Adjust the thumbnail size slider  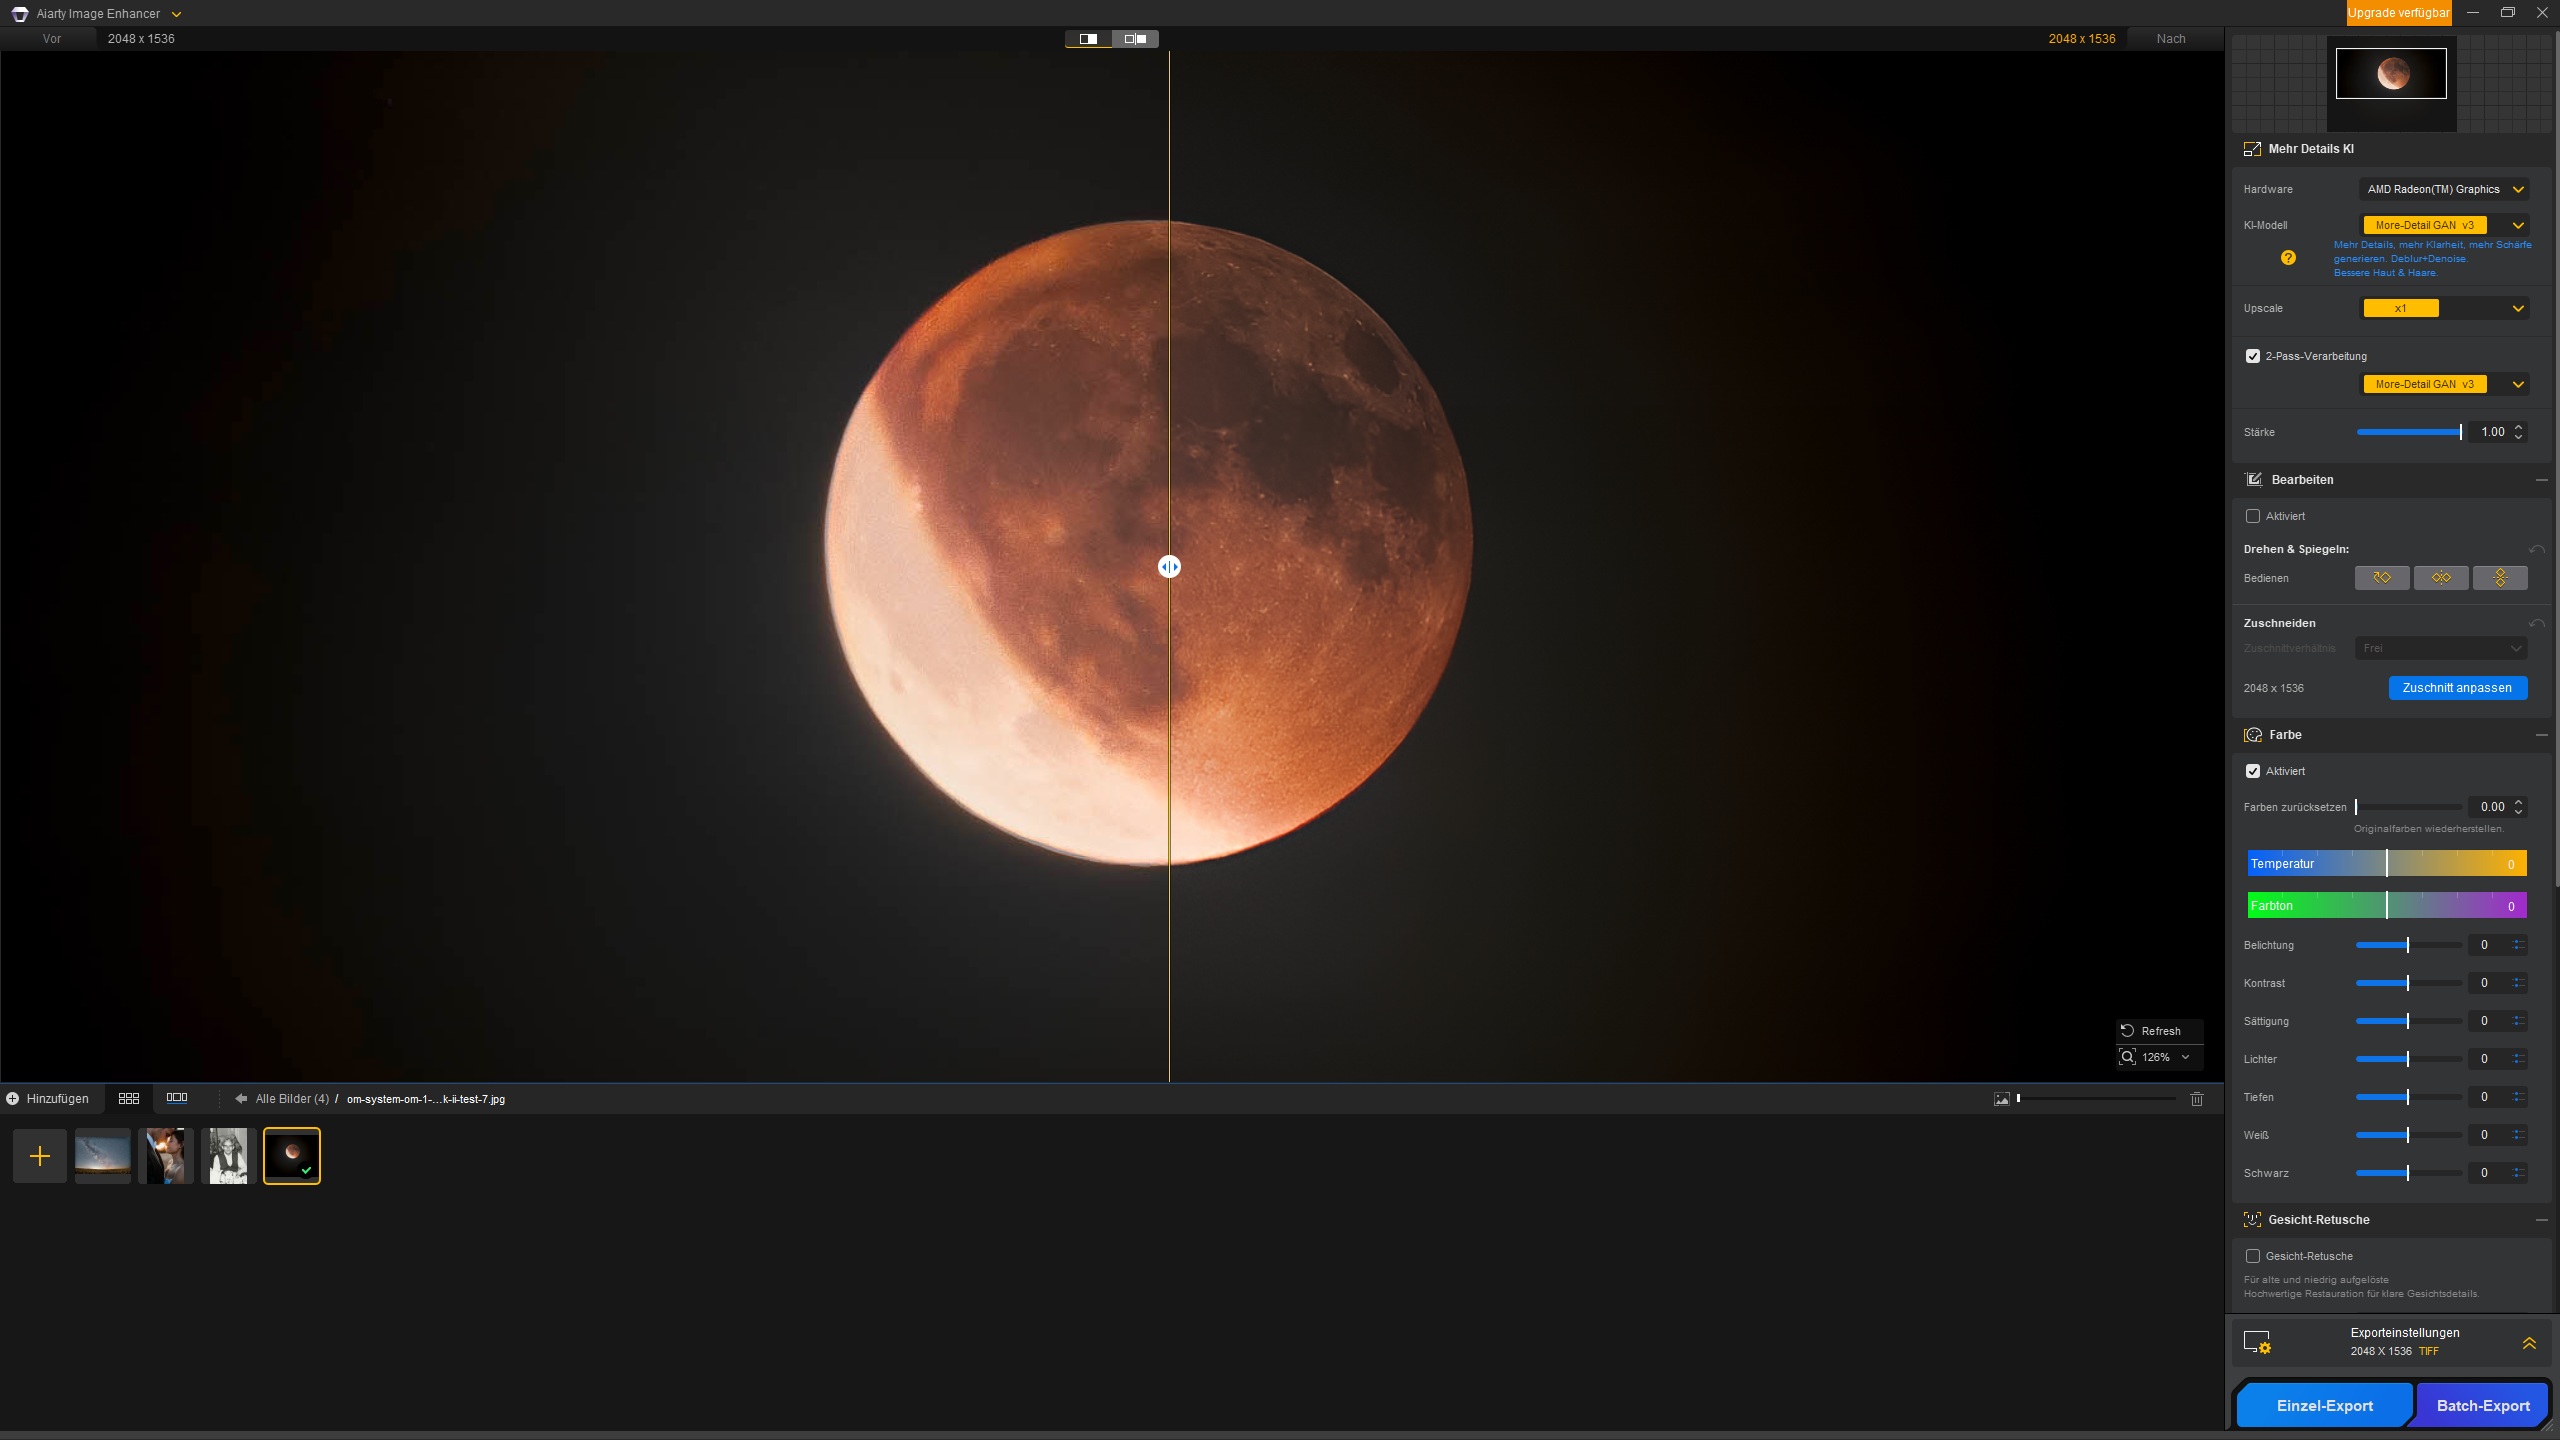pos(2097,1098)
